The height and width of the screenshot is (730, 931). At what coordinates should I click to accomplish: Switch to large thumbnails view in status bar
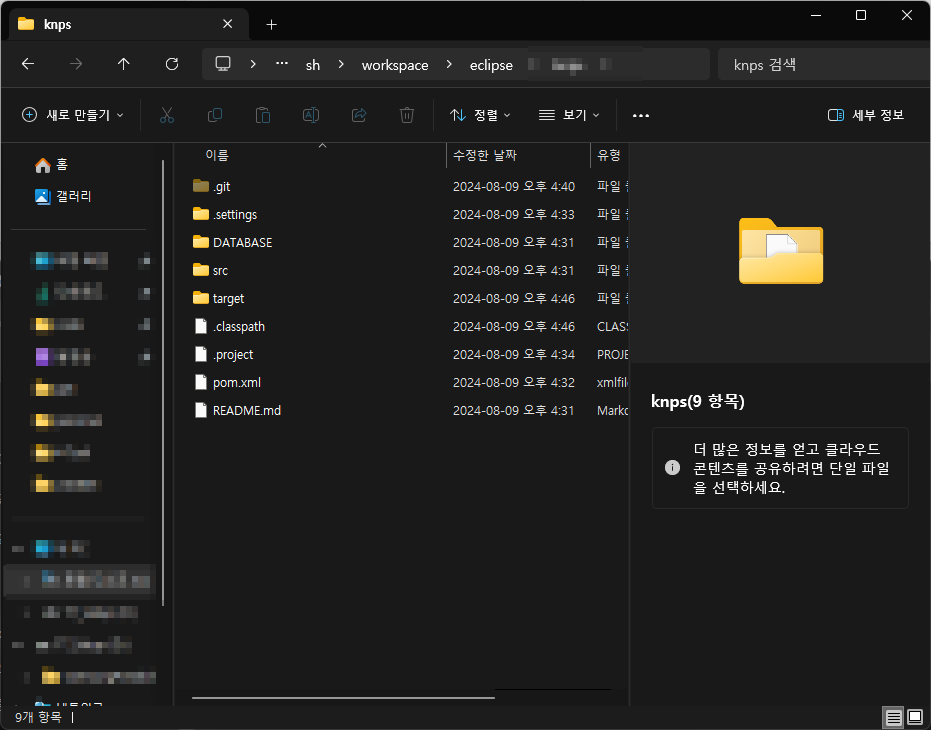click(x=916, y=718)
